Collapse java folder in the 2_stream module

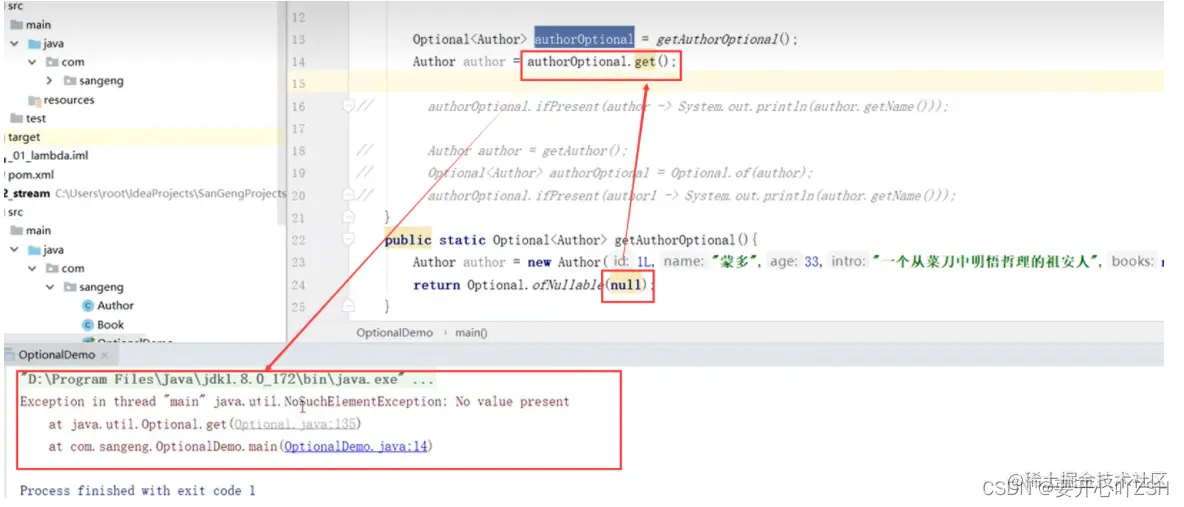tap(14, 250)
